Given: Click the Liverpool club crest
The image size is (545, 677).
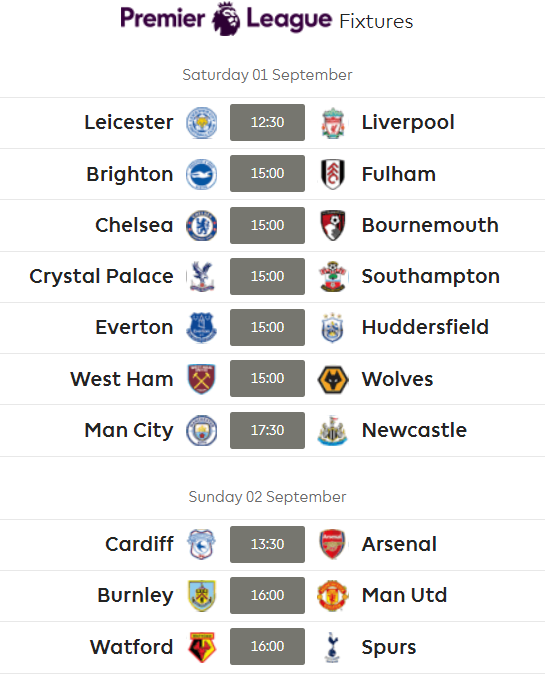Looking at the screenshot, I should coord(333,123).
